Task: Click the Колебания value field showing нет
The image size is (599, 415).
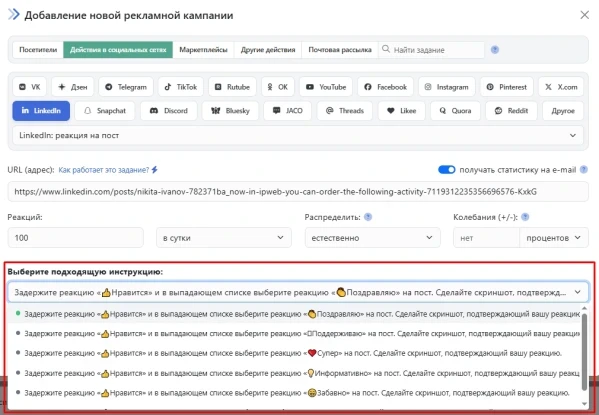Action: pos(486,238)
